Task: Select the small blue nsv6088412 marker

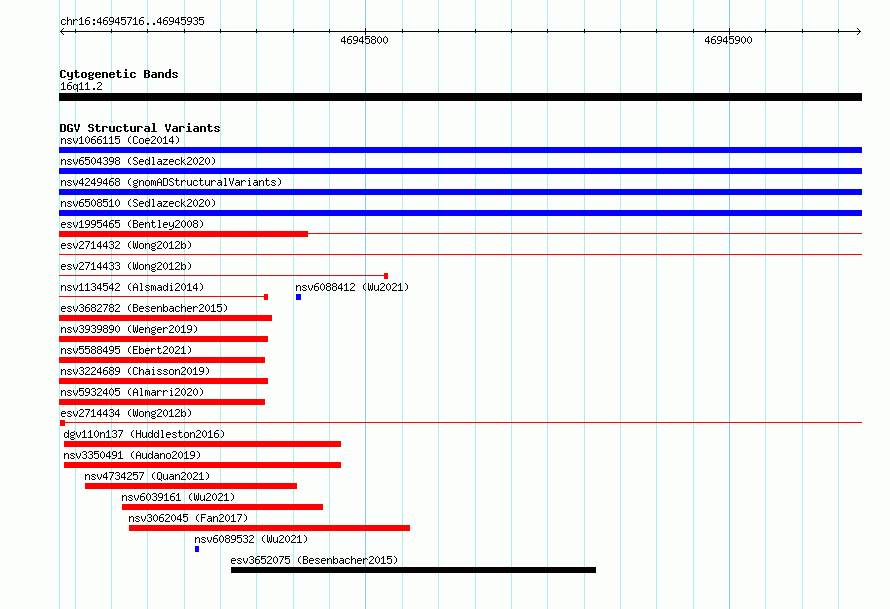Action: coord(299,297)
